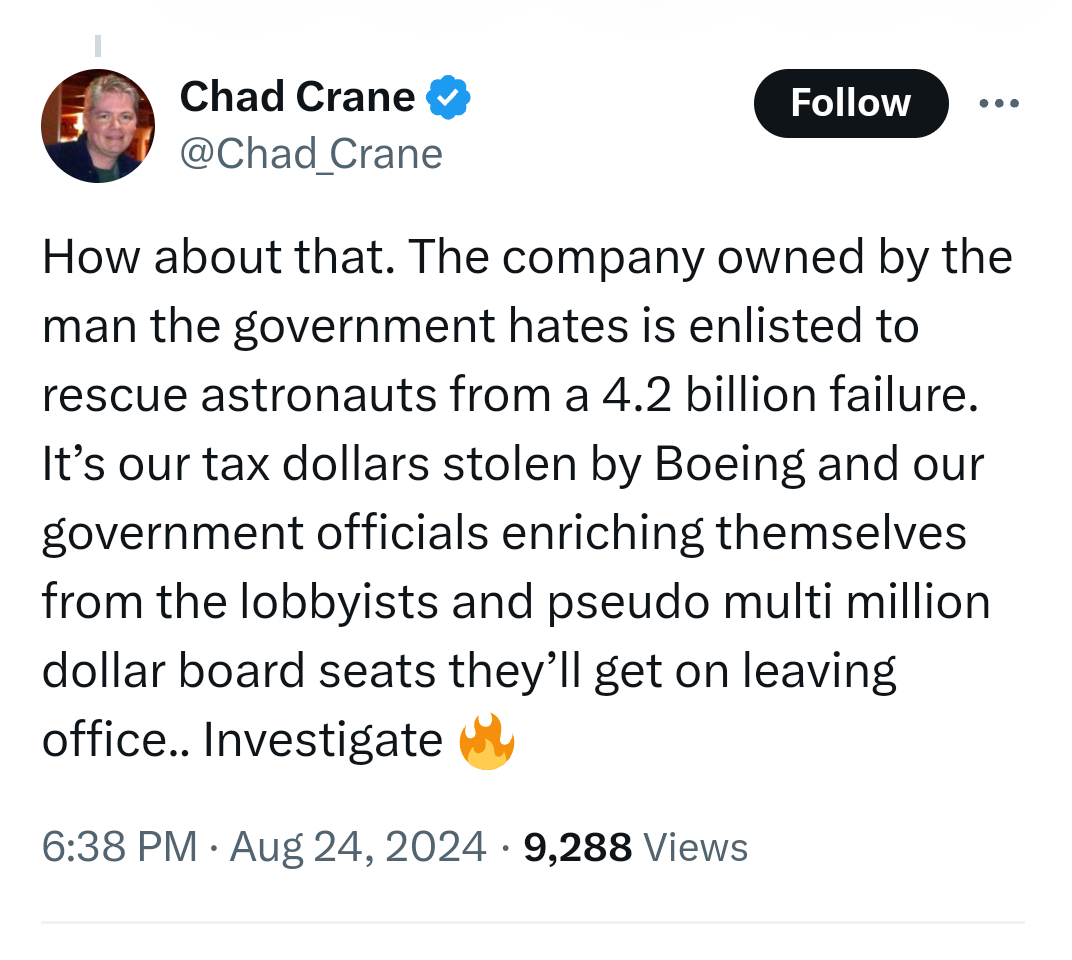Click the phrase government officials enriching themselves
The width and height of the screenshot is (1072, 960).
[x=504, y=534]
